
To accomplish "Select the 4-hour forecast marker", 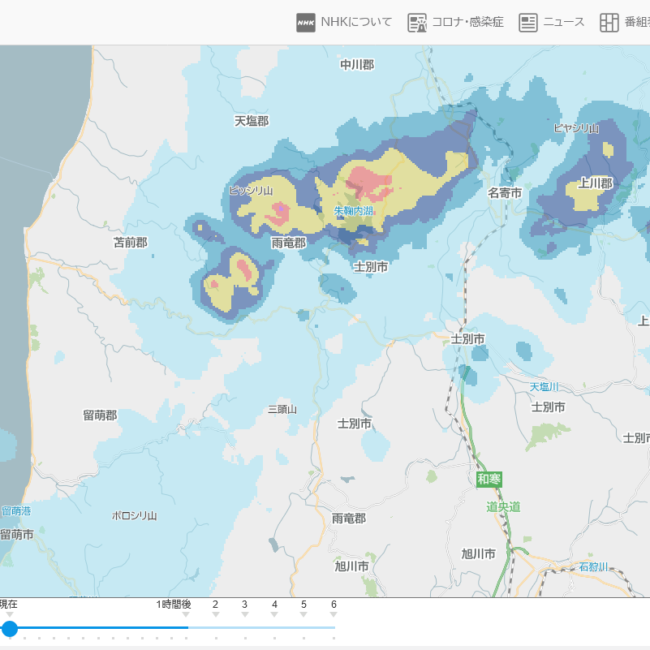I will tap(274, 605).
